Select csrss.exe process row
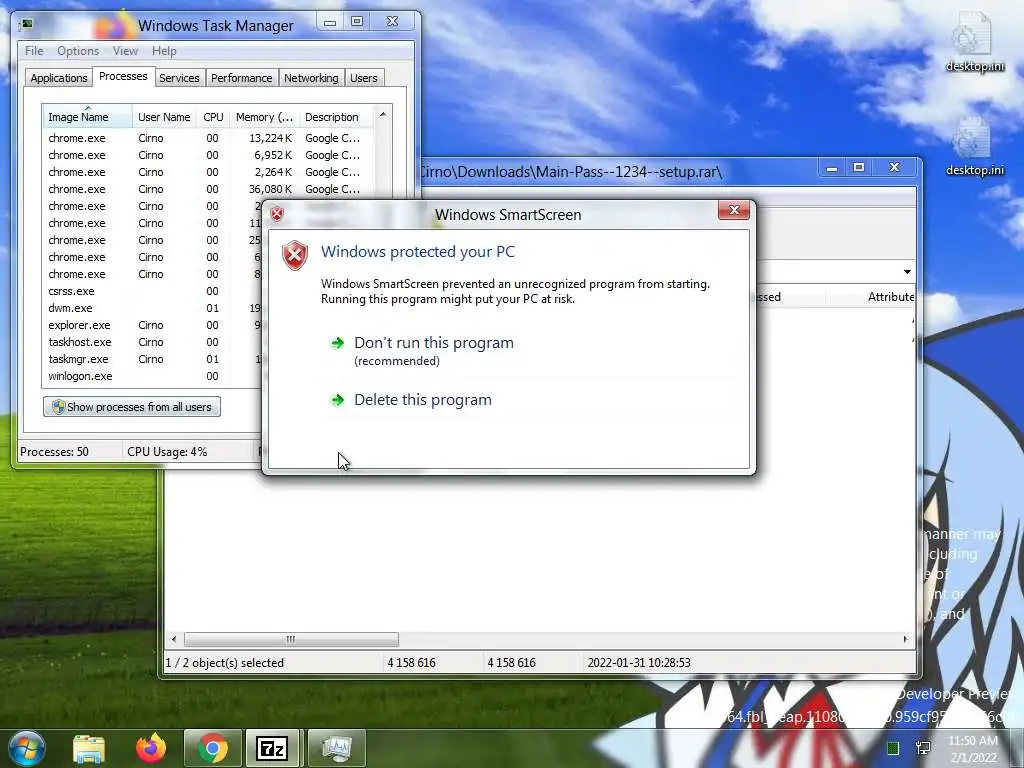1024x768 pixels. [152, 291]
